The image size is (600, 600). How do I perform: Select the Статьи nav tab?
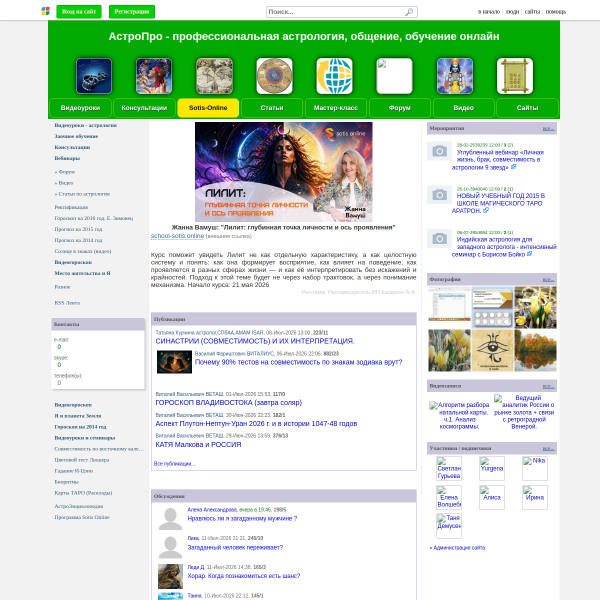pyautogui.click(x=272, y=108)
